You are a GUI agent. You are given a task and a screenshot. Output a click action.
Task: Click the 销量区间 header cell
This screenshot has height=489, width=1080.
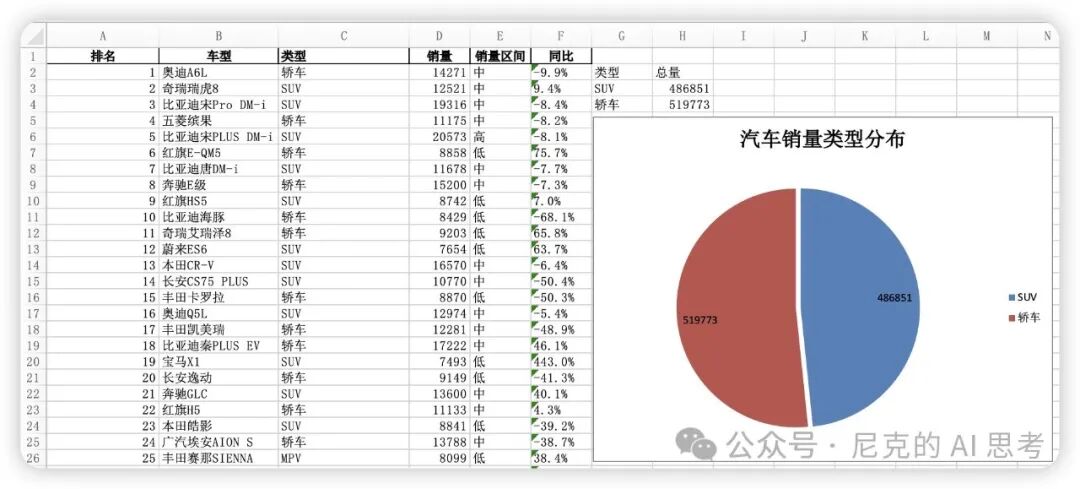tap(500, 56)
